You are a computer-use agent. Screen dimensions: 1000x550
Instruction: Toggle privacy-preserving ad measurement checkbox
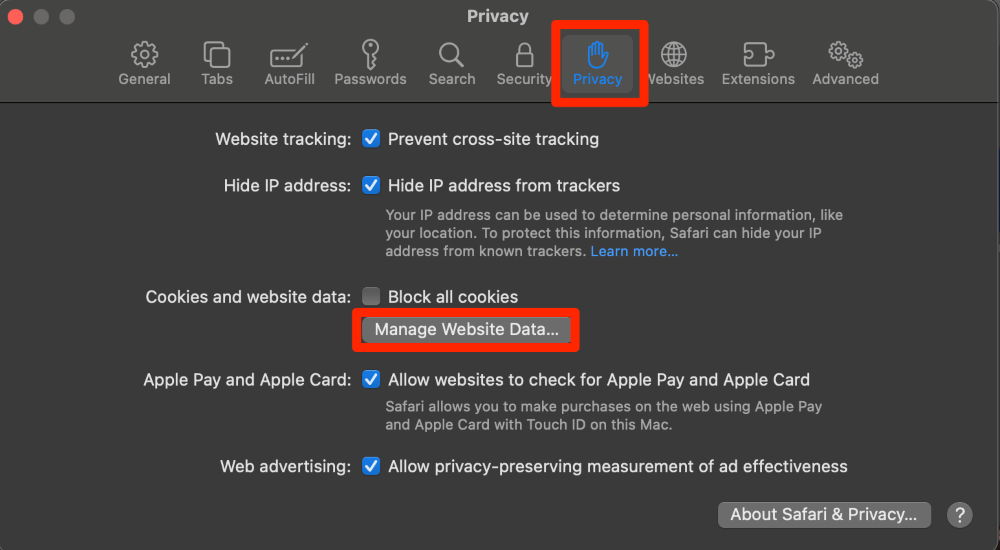tap(371, 467)
